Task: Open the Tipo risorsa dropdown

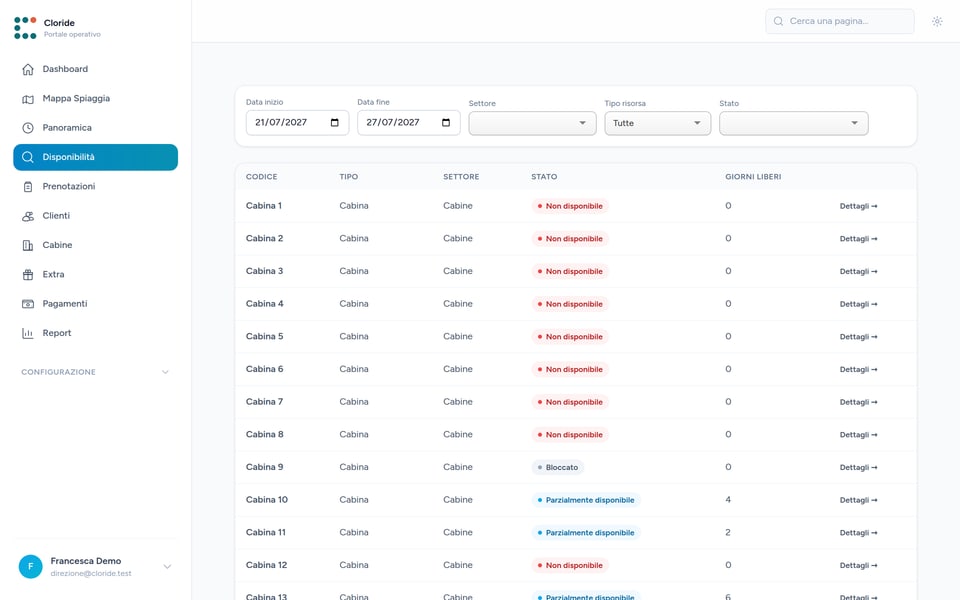Action: pyautogui.click(x=658, y=123)
